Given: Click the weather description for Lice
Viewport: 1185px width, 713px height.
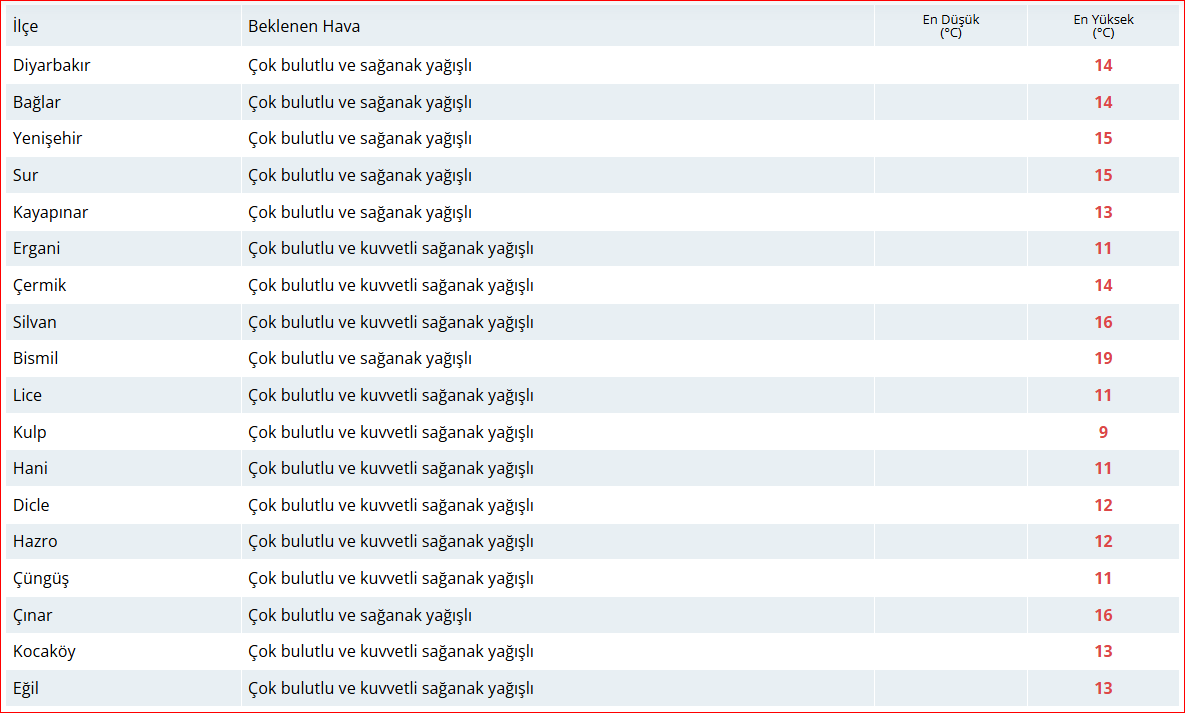Looking at the screenshot, I should click(390, 395).
